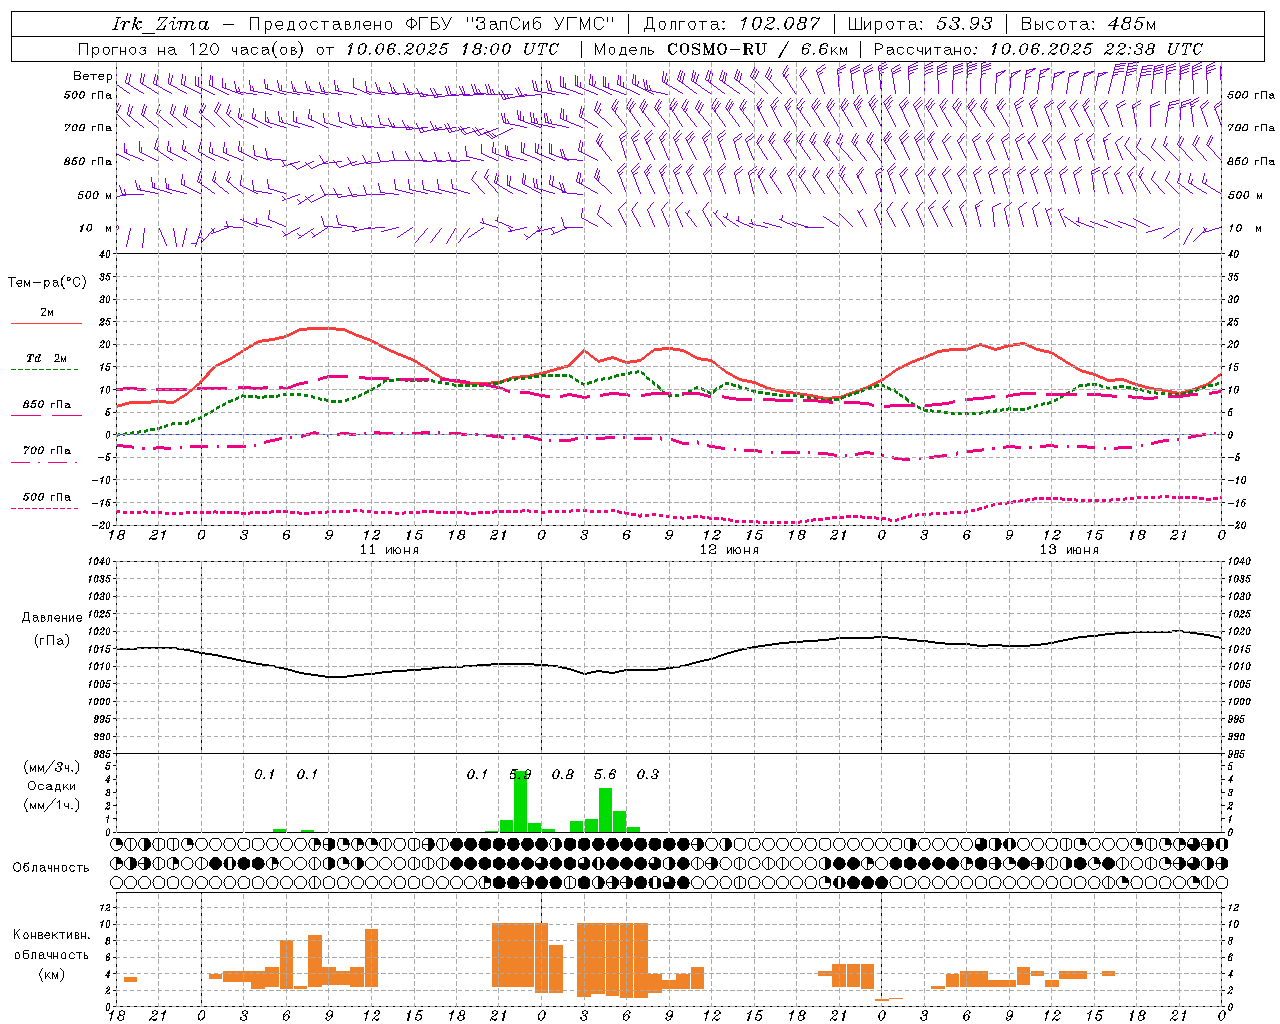Click the "11 июня" date label

pos(389,550)
